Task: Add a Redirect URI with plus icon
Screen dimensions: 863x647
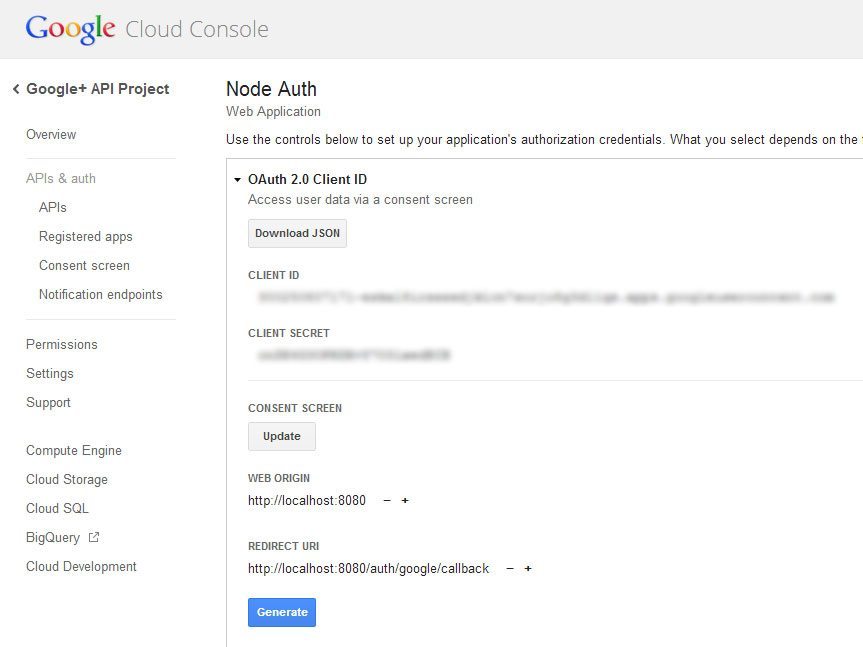Action: pos(528,568)
